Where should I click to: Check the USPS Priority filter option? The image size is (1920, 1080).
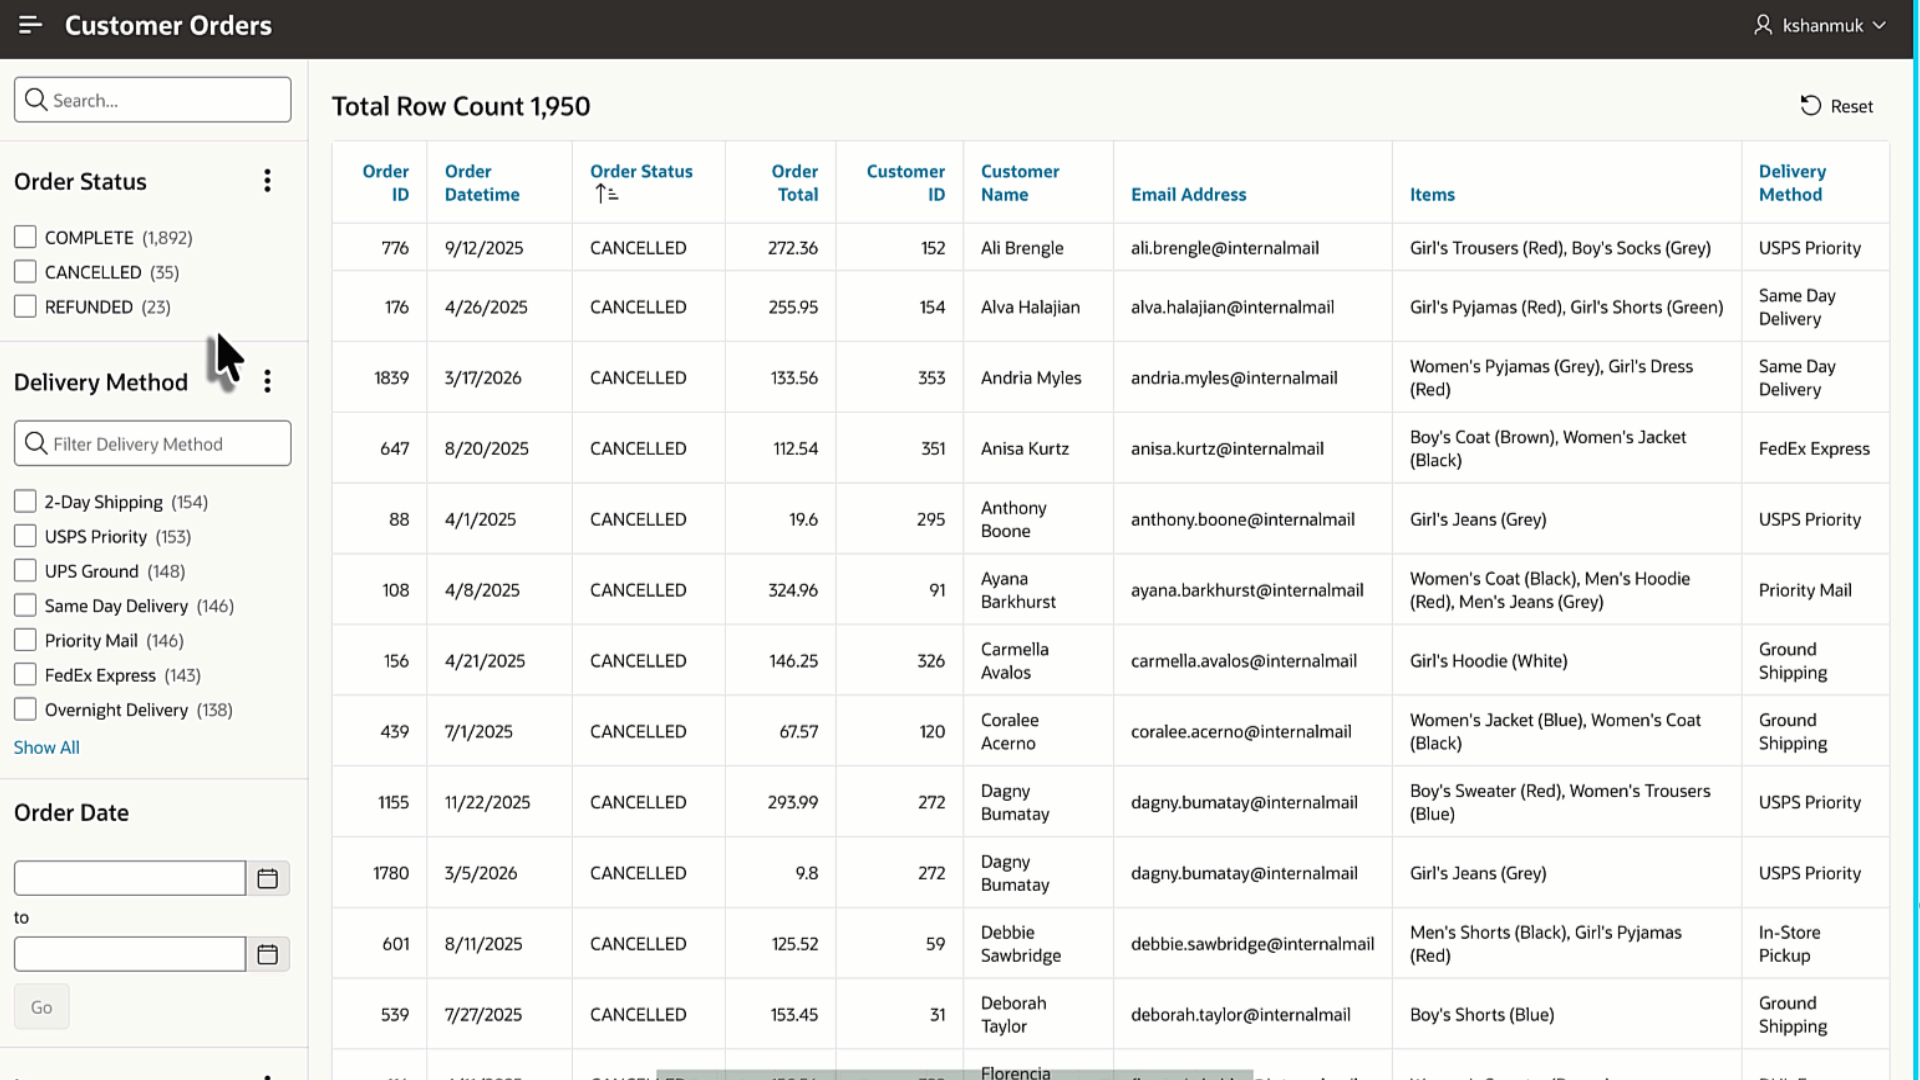click(x=25, y=537)
